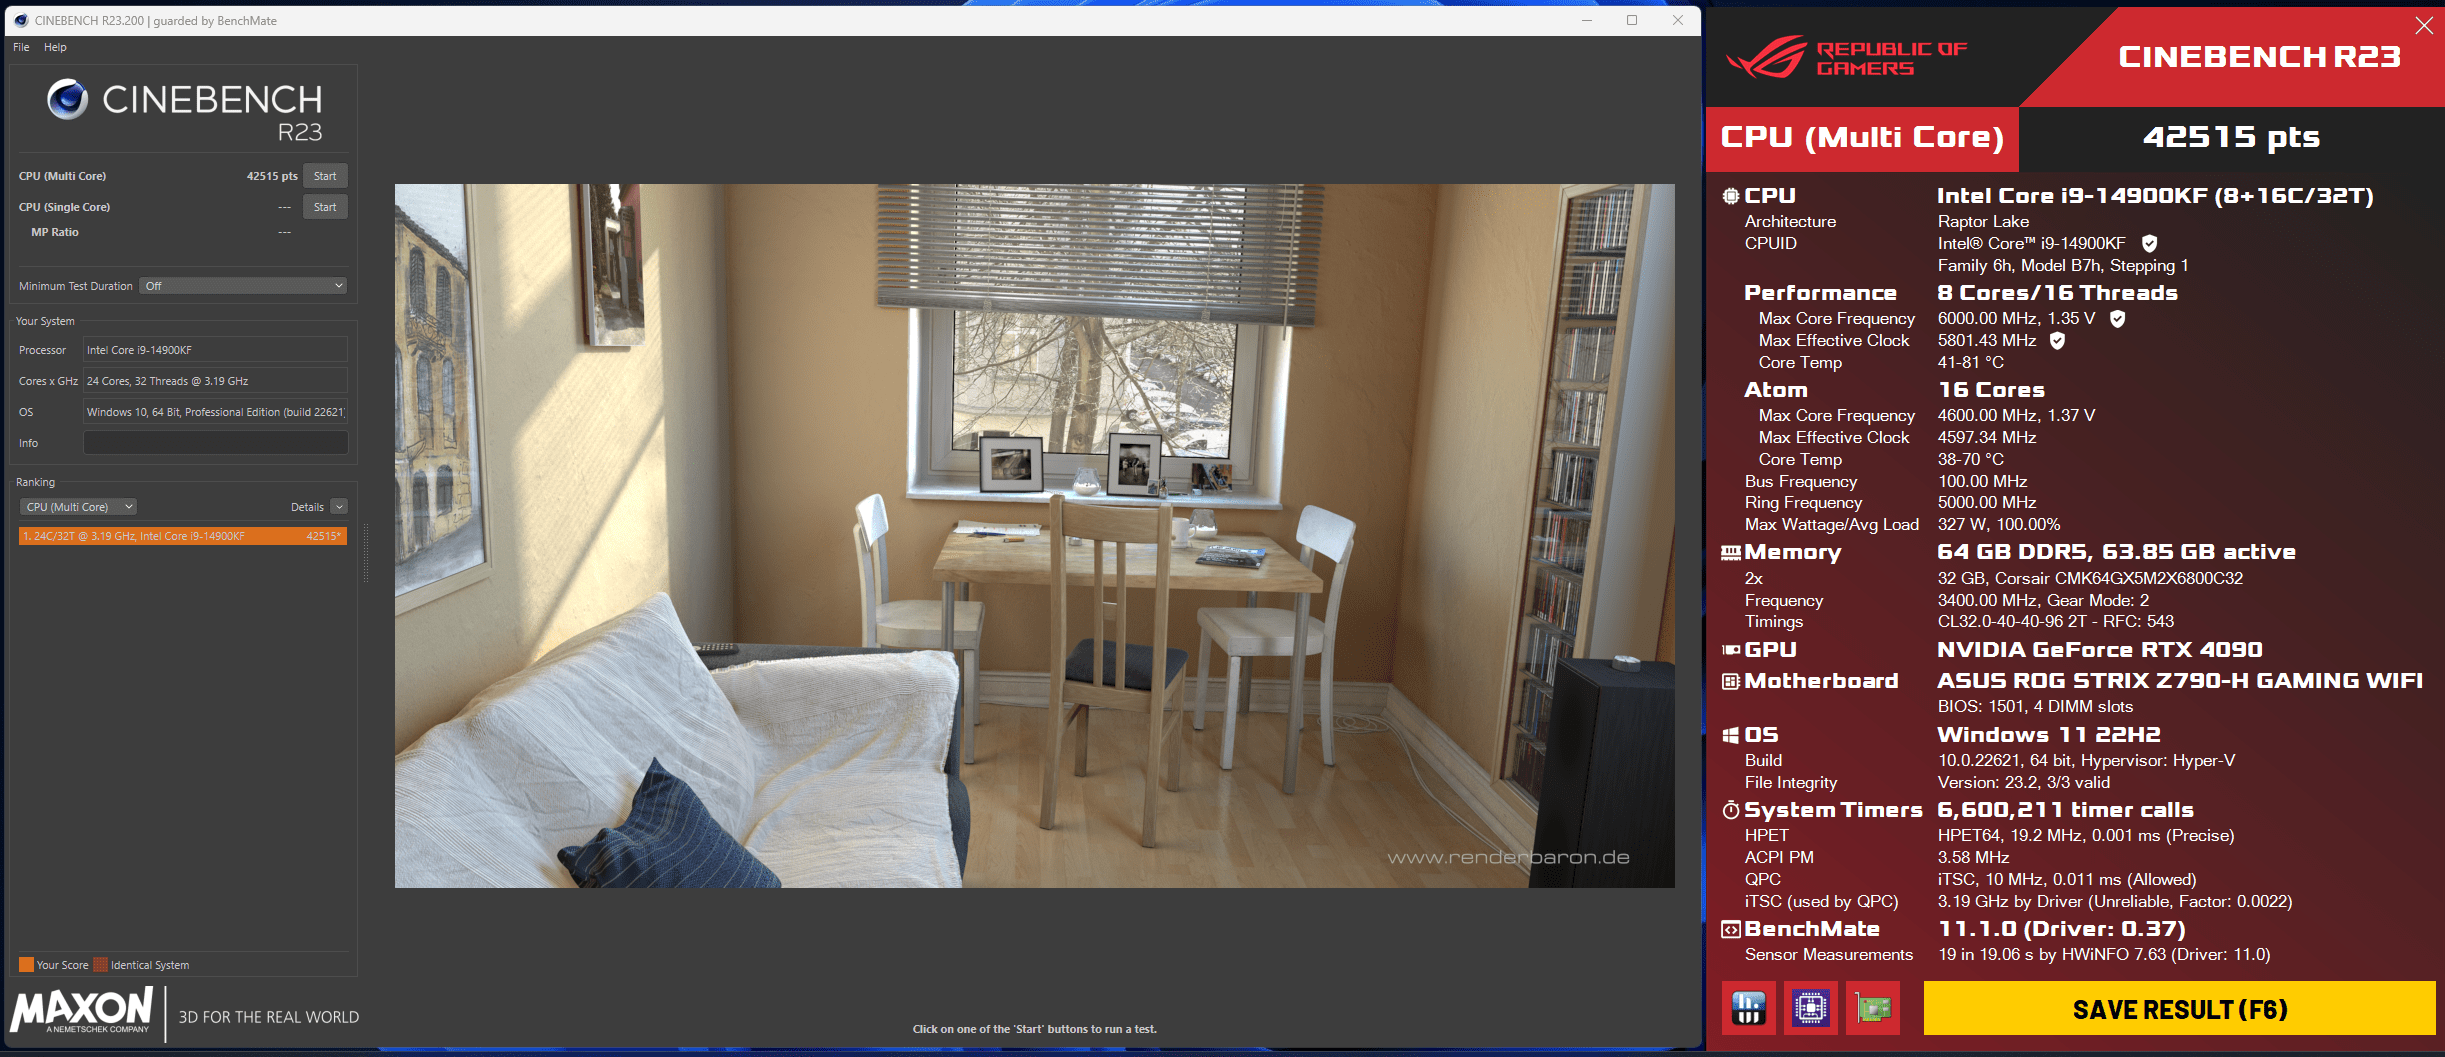
Task: Click the sidebar "42515 pts" score
Action: click(x=272, y=176)
